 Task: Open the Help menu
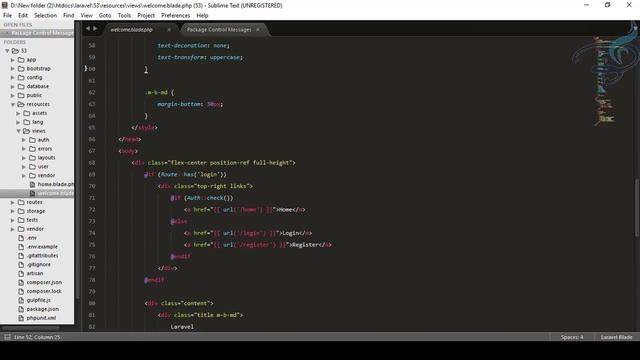[x=202, y=16]
